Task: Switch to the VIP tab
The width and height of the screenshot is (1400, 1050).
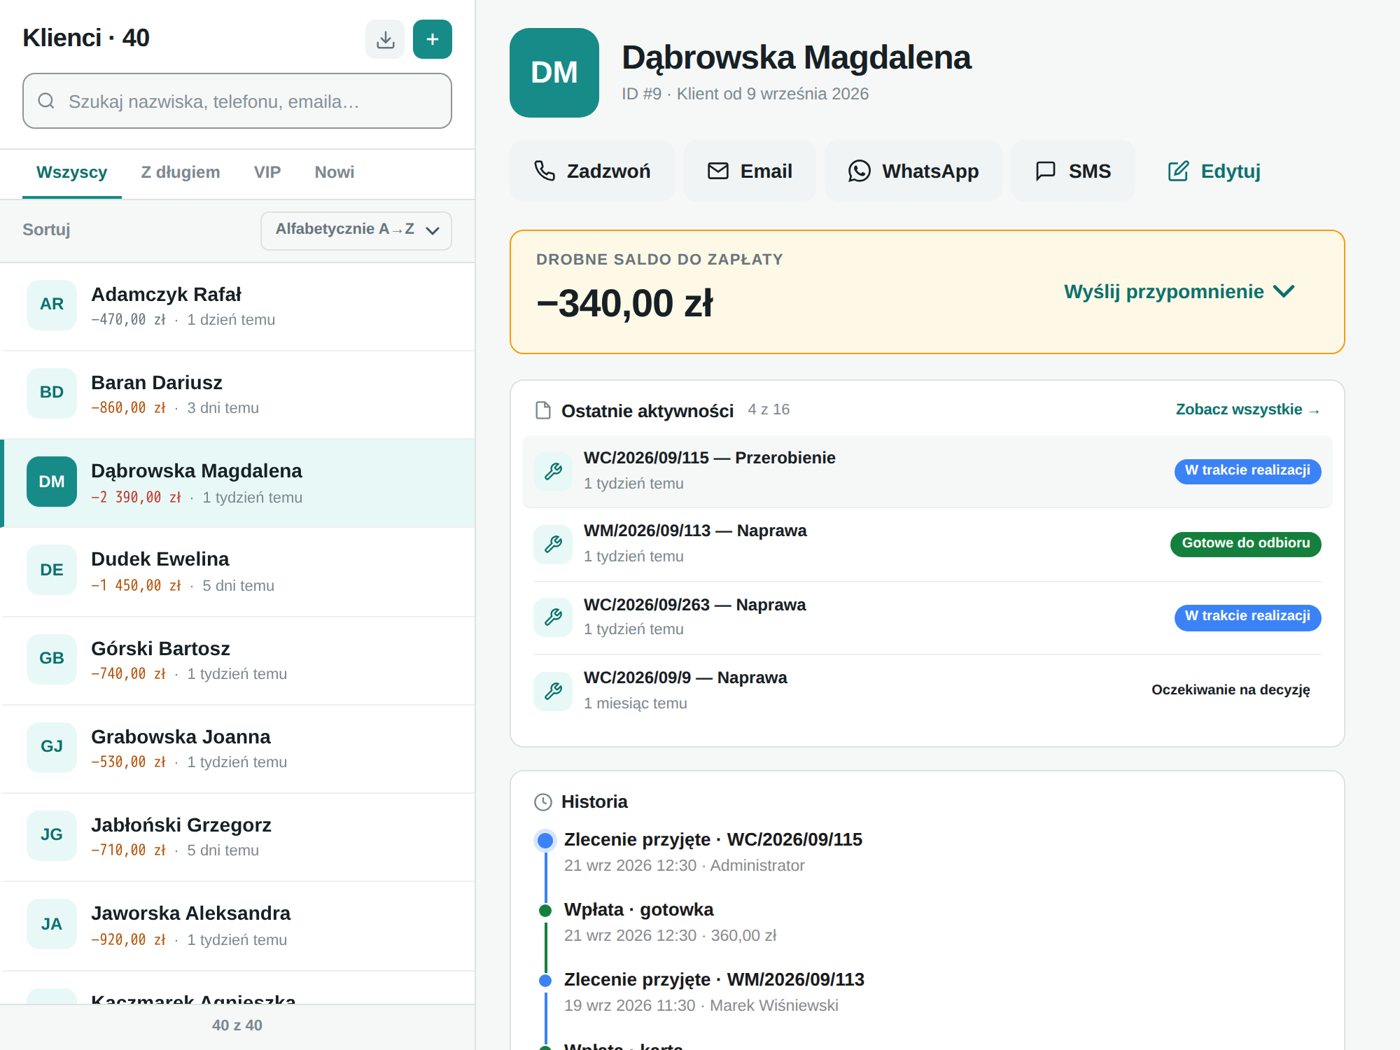Action: tap(267, 172)
